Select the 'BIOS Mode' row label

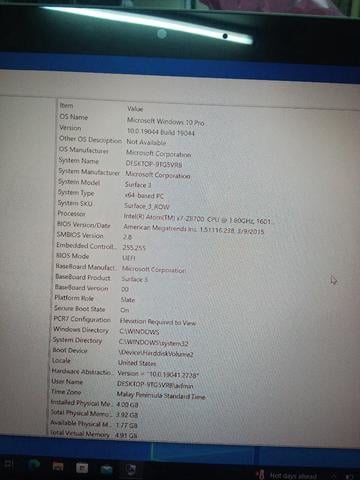[73, 256]
